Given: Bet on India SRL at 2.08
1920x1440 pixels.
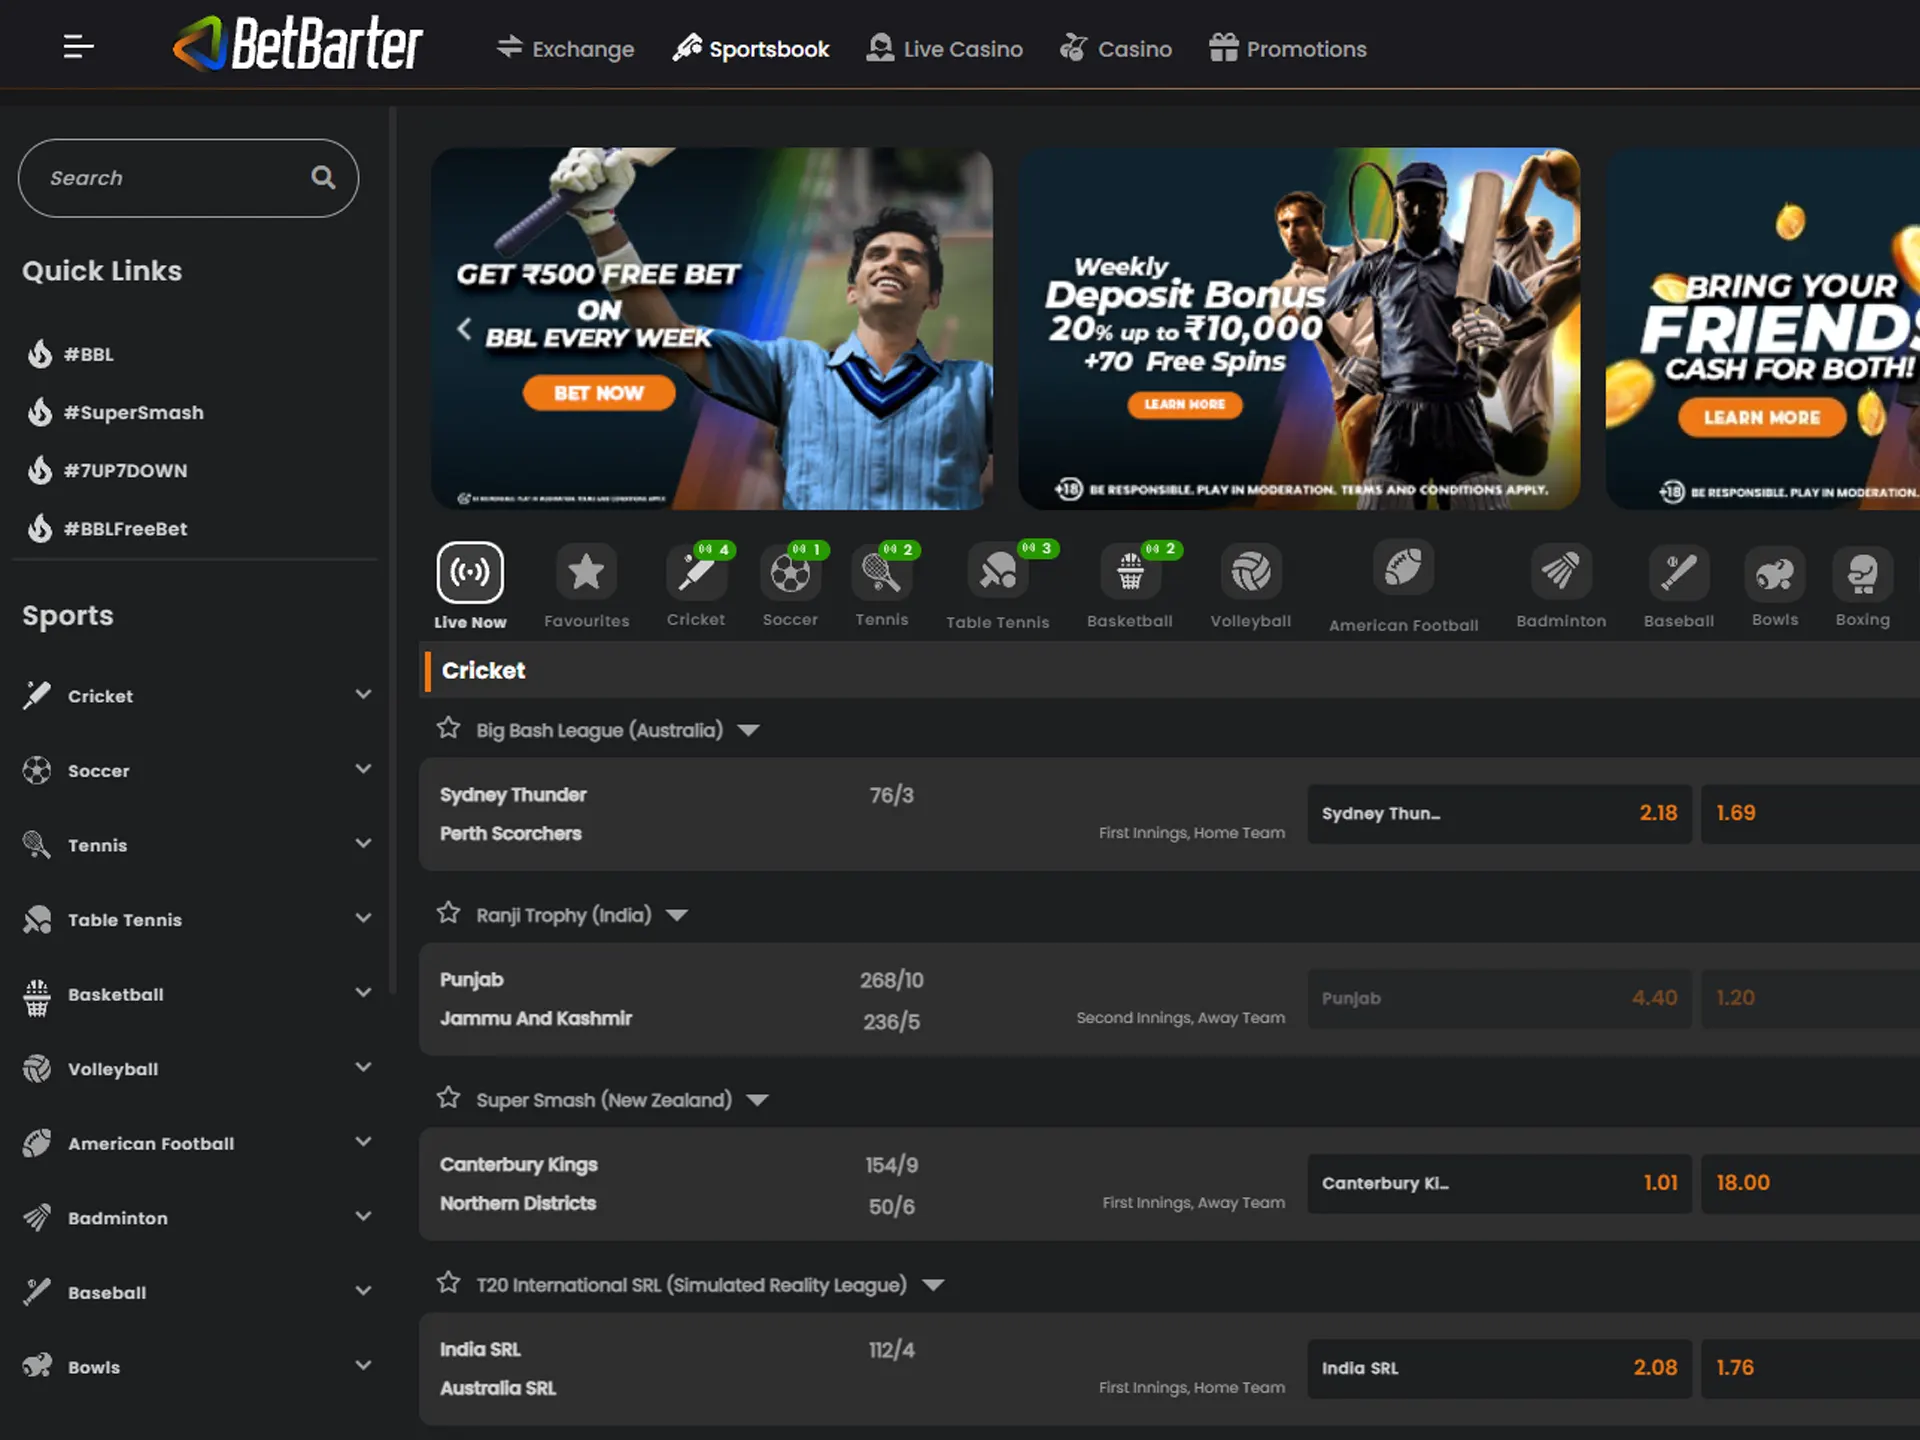Looking at the screenshot, I should [x=1499, y=1368].
